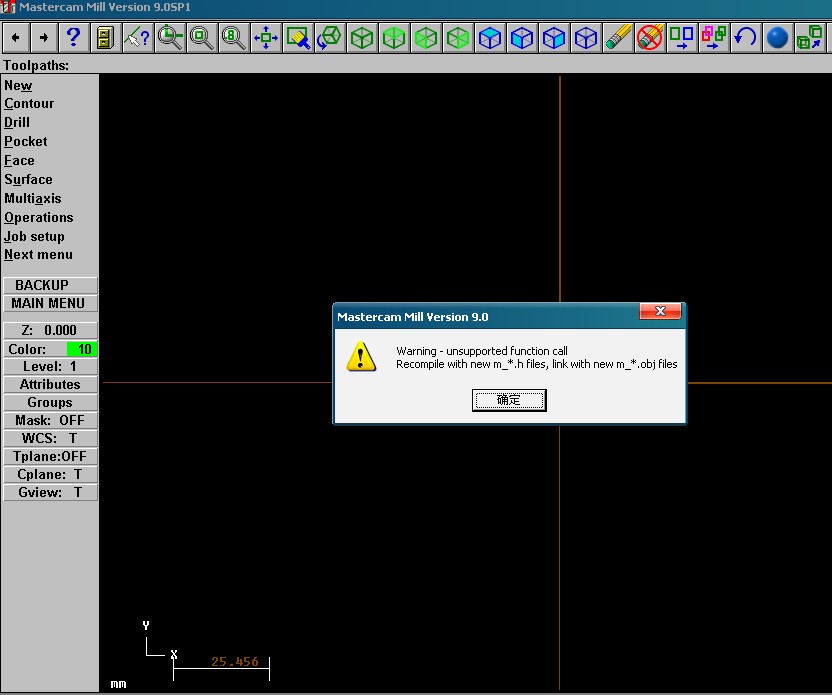Viewport: 832px width, 695px height.
Task: Return via the MAIN MENU button
Action: (50, 303)
